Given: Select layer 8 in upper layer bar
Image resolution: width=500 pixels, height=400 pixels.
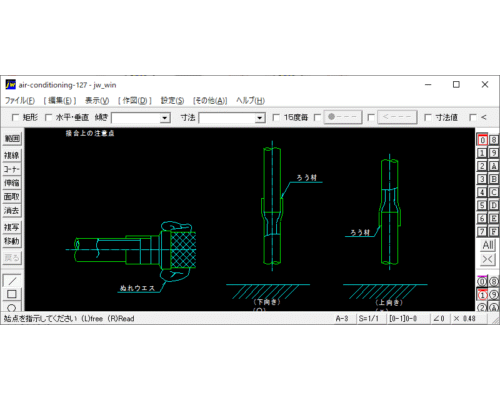Looking at the screenshot, I should 494,140.
